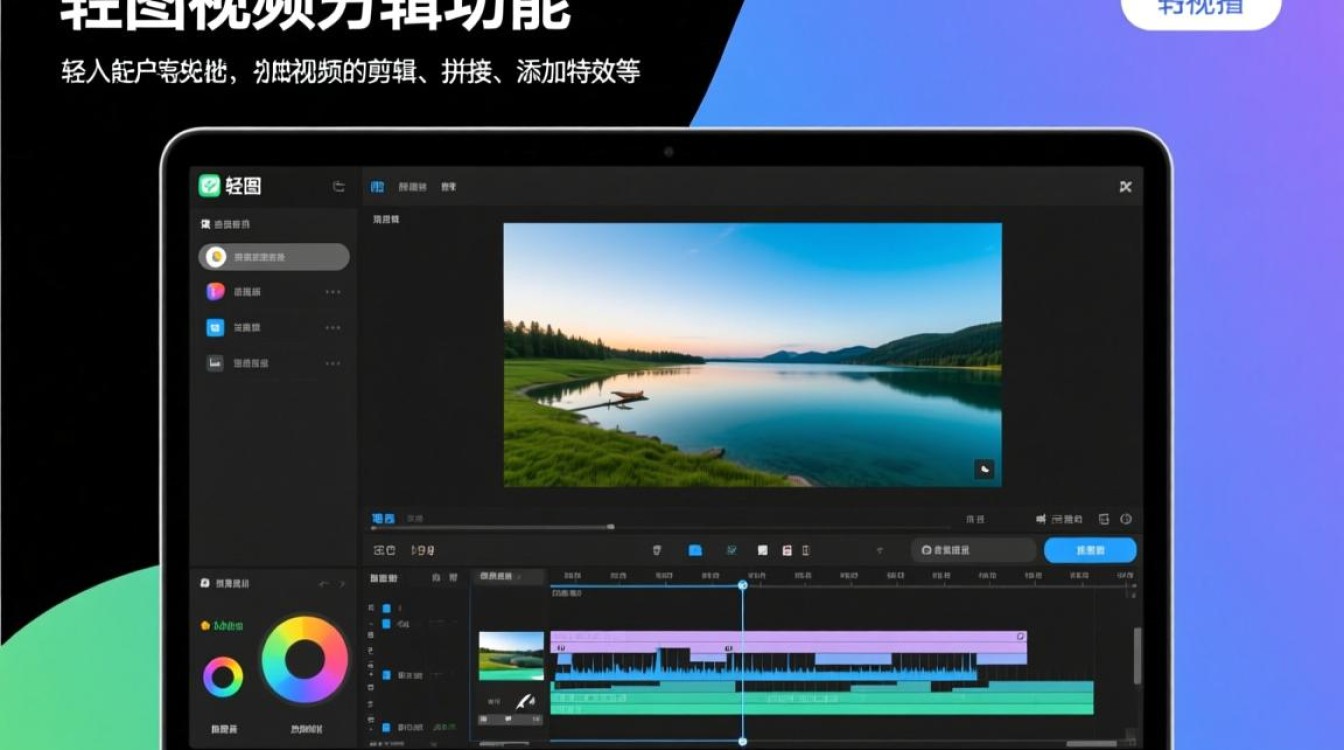
Task: Click the lake landscape preview image
Action: 752,355
